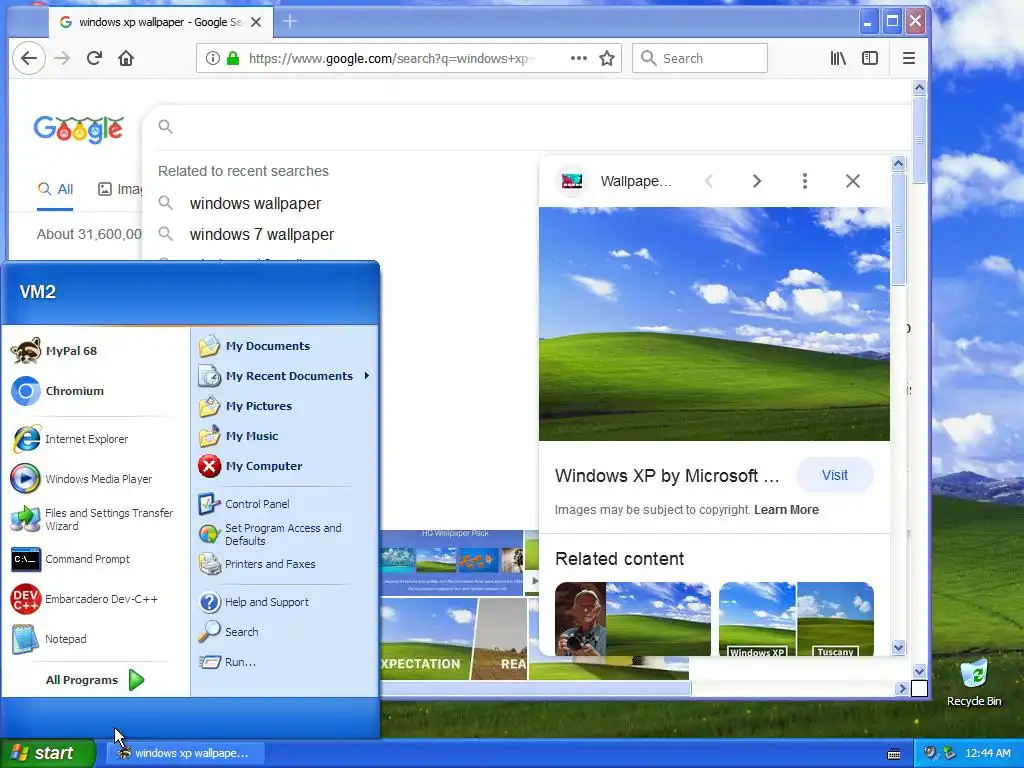
Task: Click the Visit button
Action: (x=835, y=475)
